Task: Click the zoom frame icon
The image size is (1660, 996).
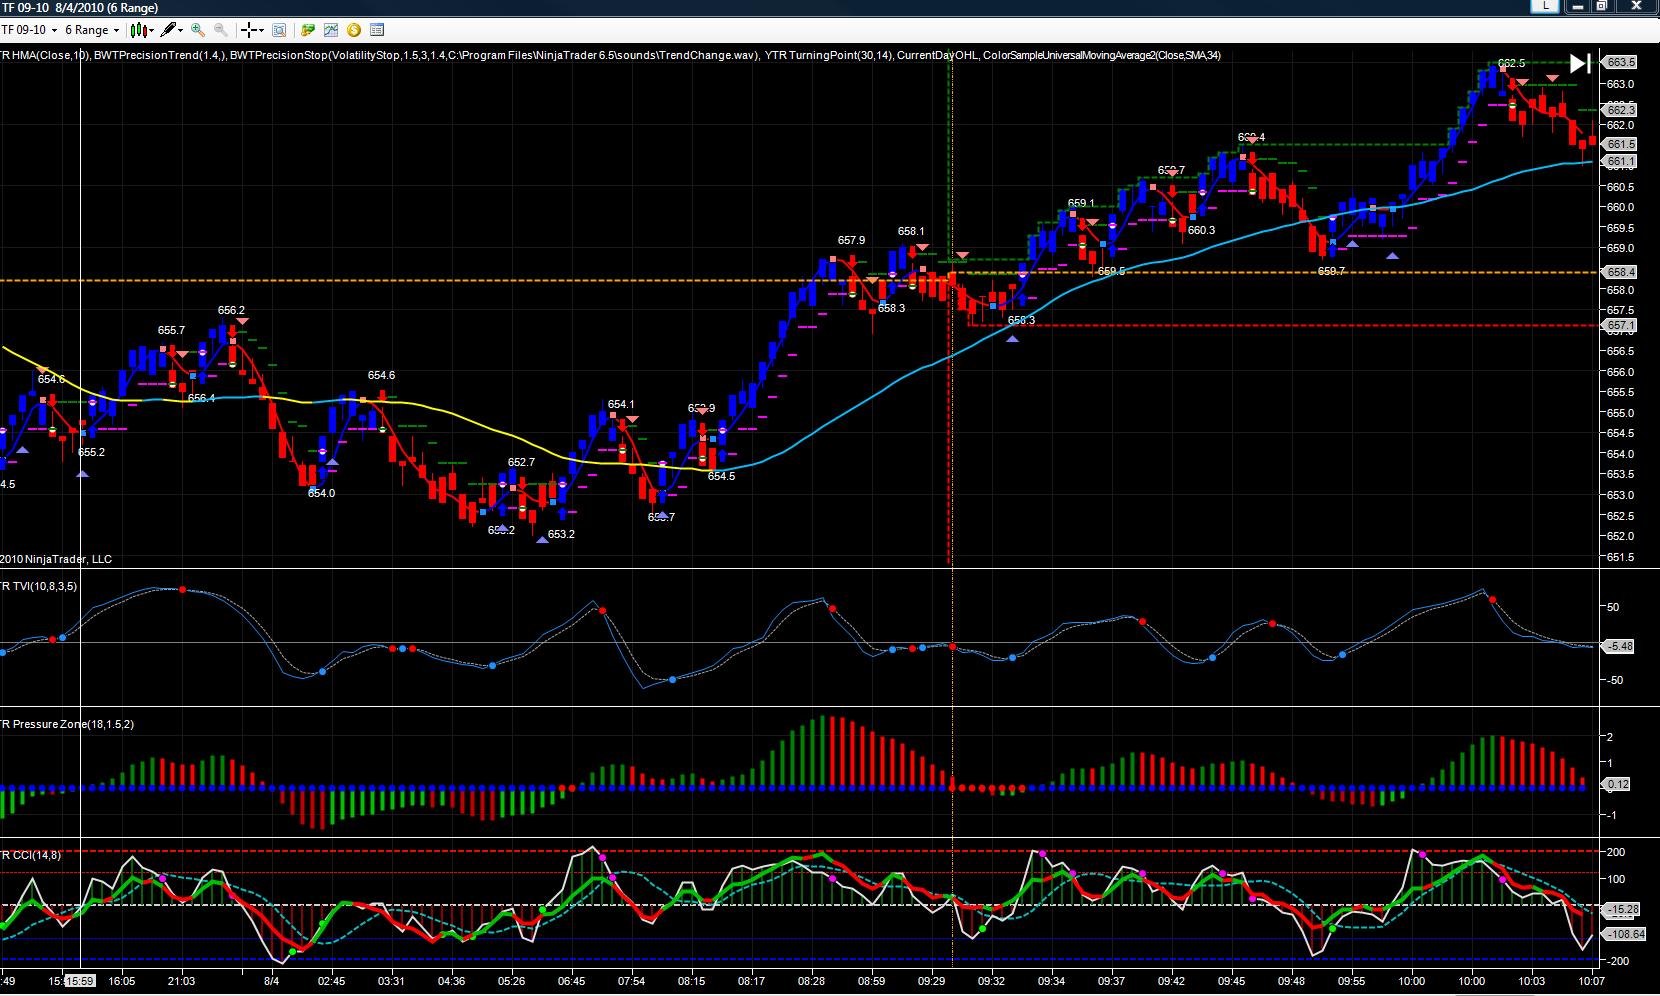Action: (279, 30)
